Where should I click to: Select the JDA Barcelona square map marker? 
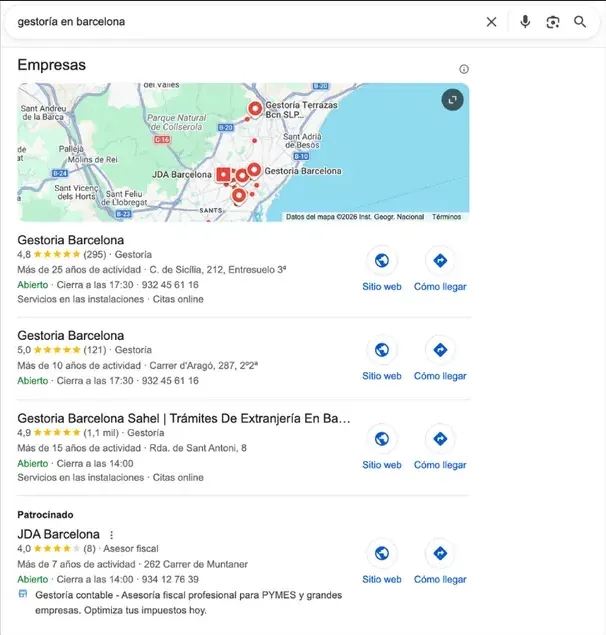(223, 175)
